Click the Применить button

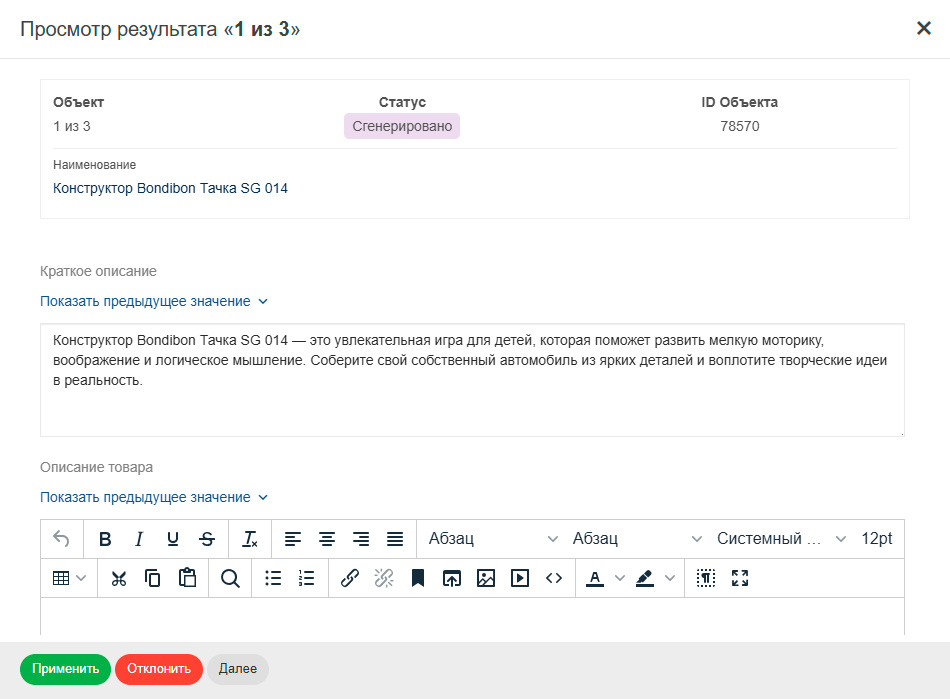[65, 669]
